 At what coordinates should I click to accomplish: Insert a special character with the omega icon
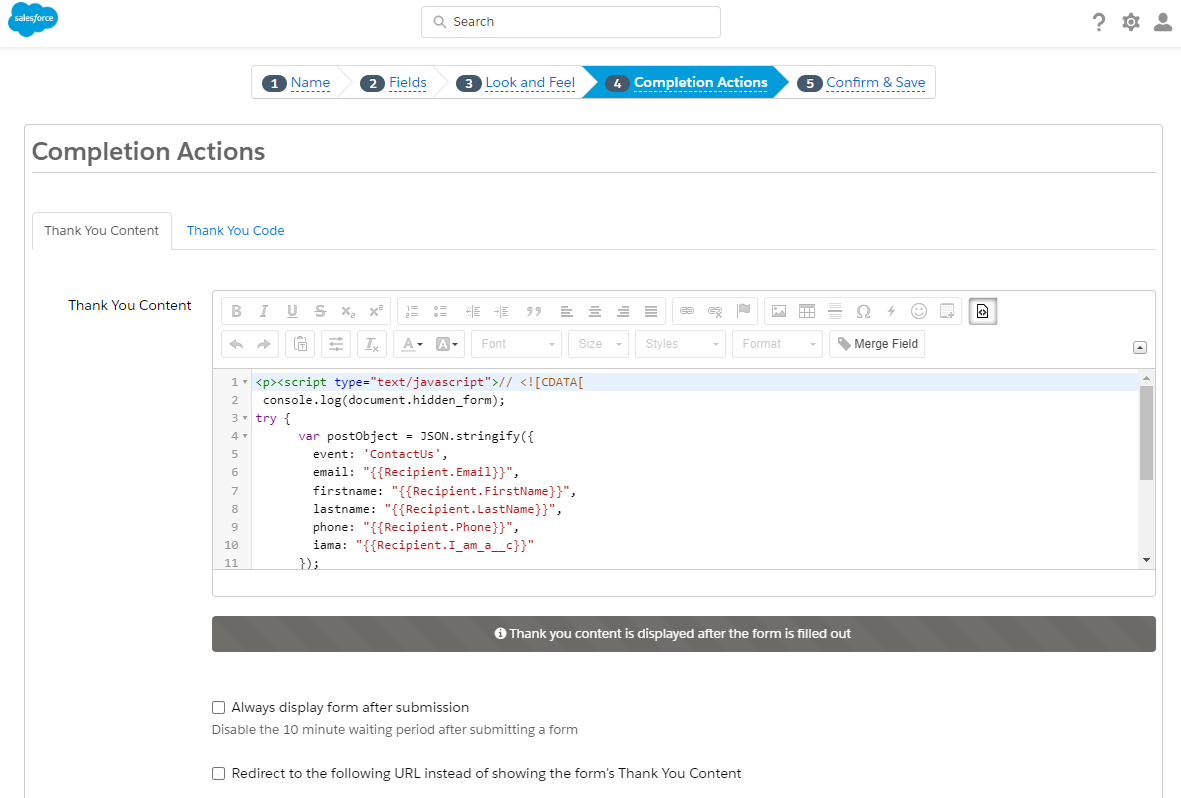[863, 311]
